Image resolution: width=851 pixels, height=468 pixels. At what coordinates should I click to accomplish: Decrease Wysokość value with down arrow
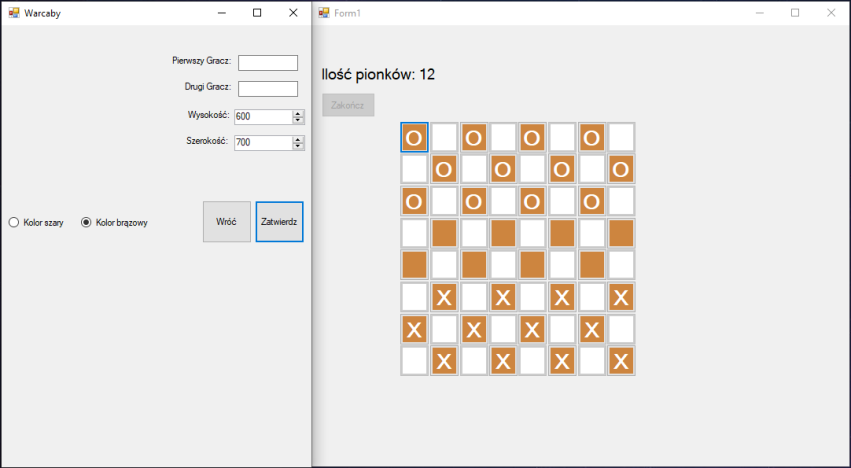[298, 120]
